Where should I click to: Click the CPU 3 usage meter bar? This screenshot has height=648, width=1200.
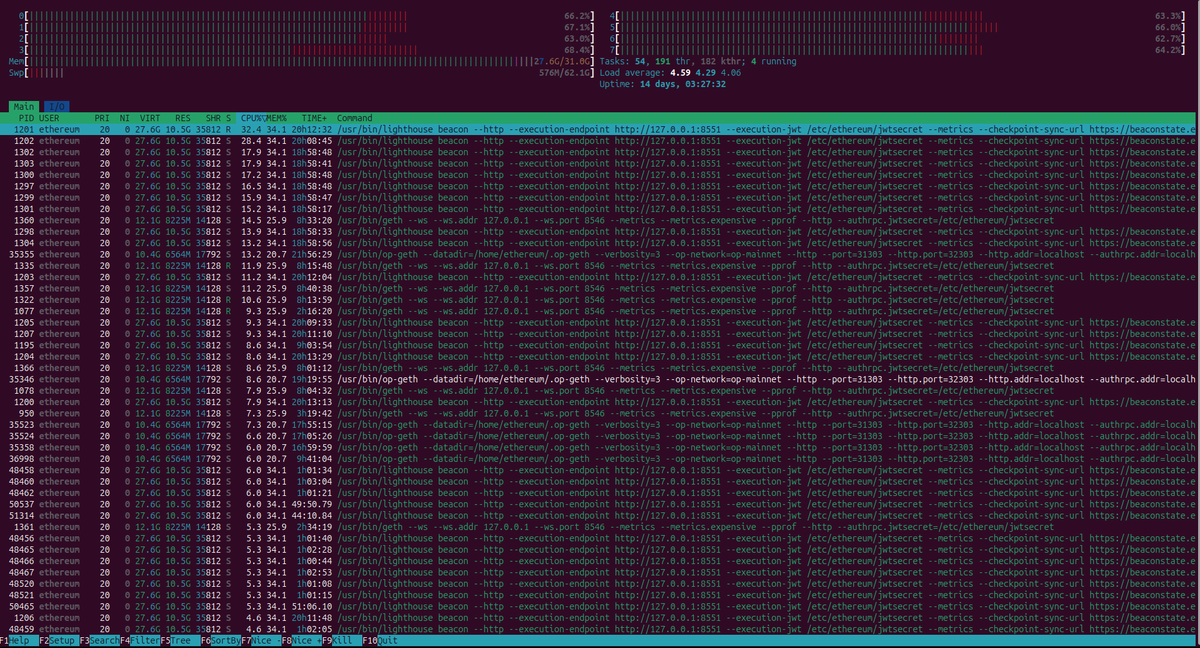point(306,49)
